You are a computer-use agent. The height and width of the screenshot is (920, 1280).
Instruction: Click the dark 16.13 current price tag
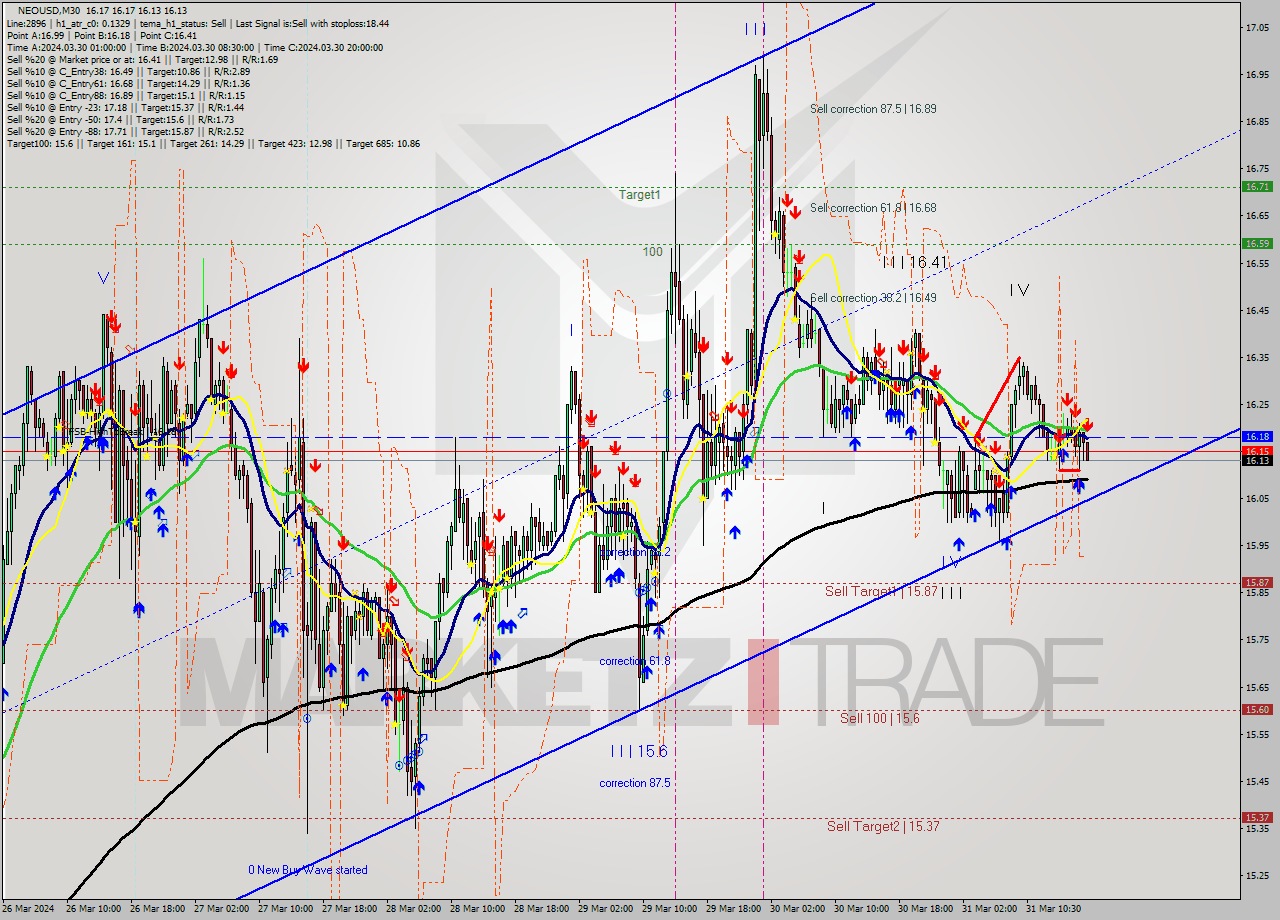[1257, 460]
